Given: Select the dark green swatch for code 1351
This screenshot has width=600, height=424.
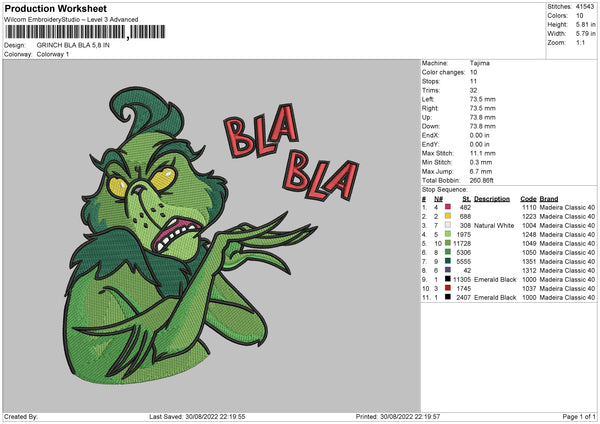Looking at the screenshot, I should click(448, 261).
